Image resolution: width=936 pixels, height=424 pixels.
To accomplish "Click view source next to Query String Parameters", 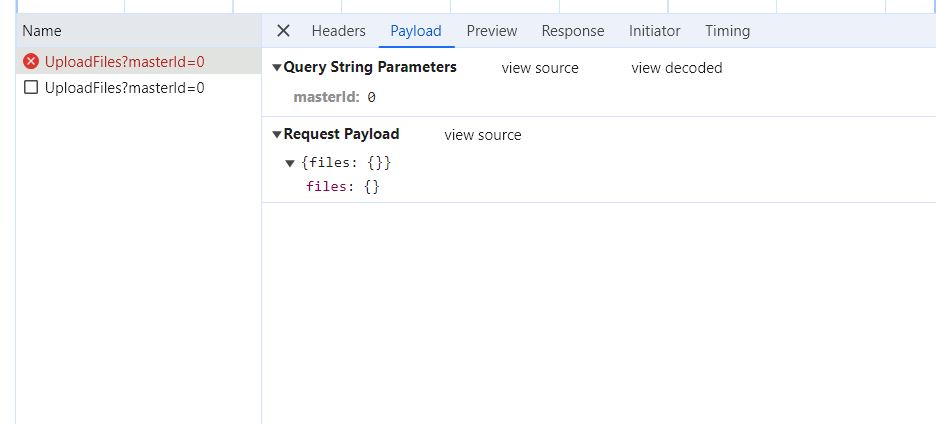I will coord(540,68).
